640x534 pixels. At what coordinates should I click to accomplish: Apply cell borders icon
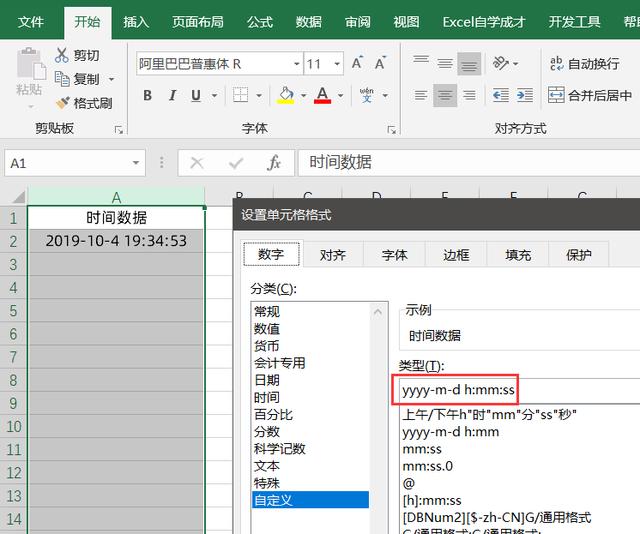(x=240, y=96)
